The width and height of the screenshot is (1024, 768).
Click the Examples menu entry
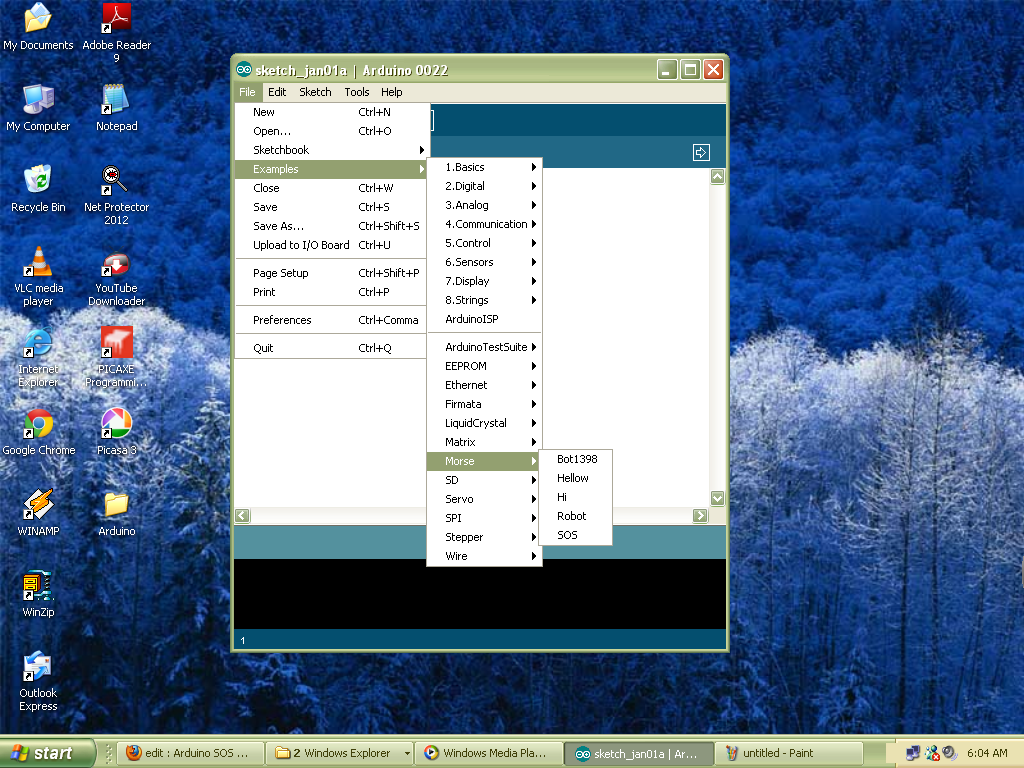tap(332, 169)
